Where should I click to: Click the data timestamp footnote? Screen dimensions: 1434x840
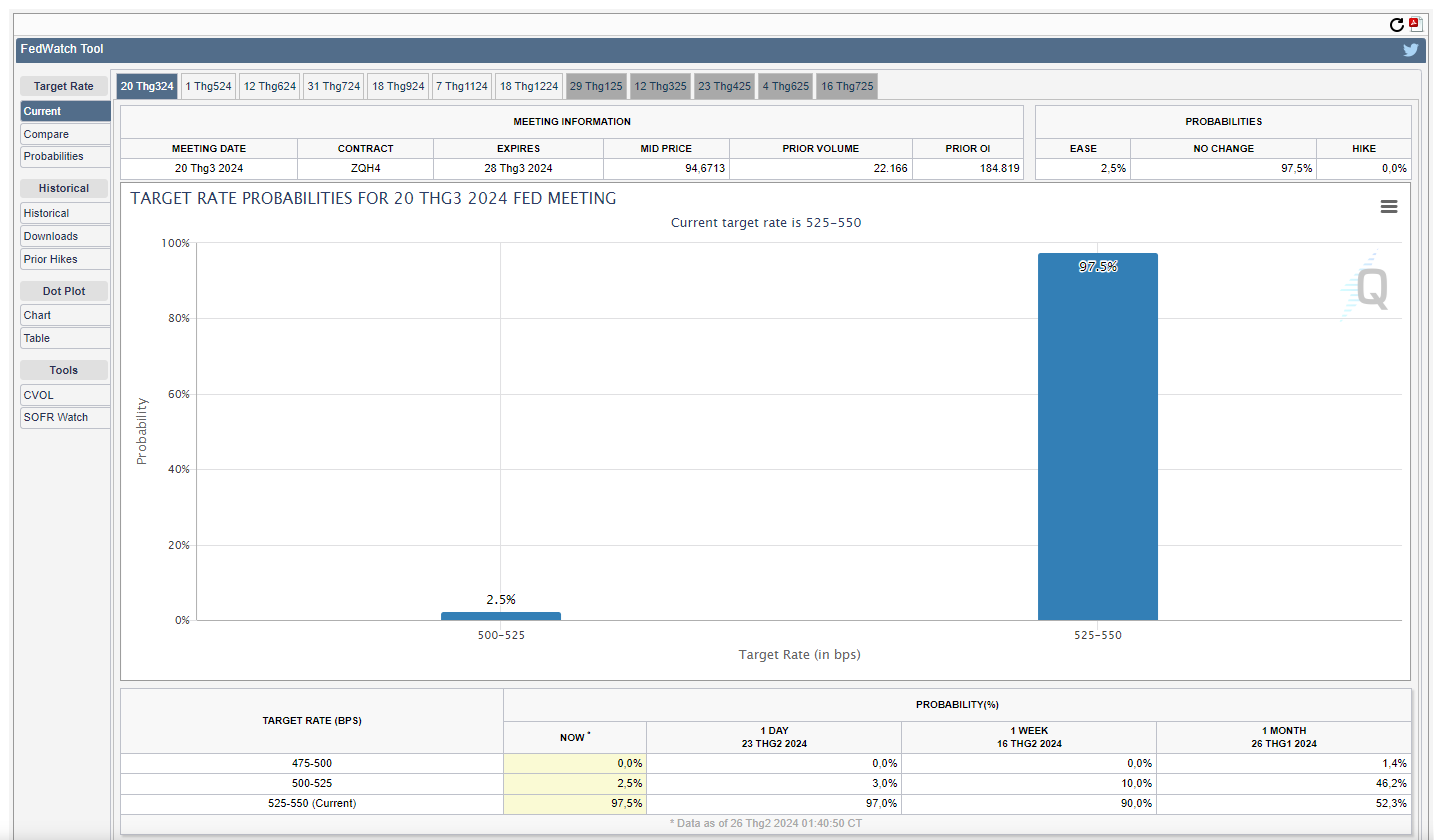(766, 823)
